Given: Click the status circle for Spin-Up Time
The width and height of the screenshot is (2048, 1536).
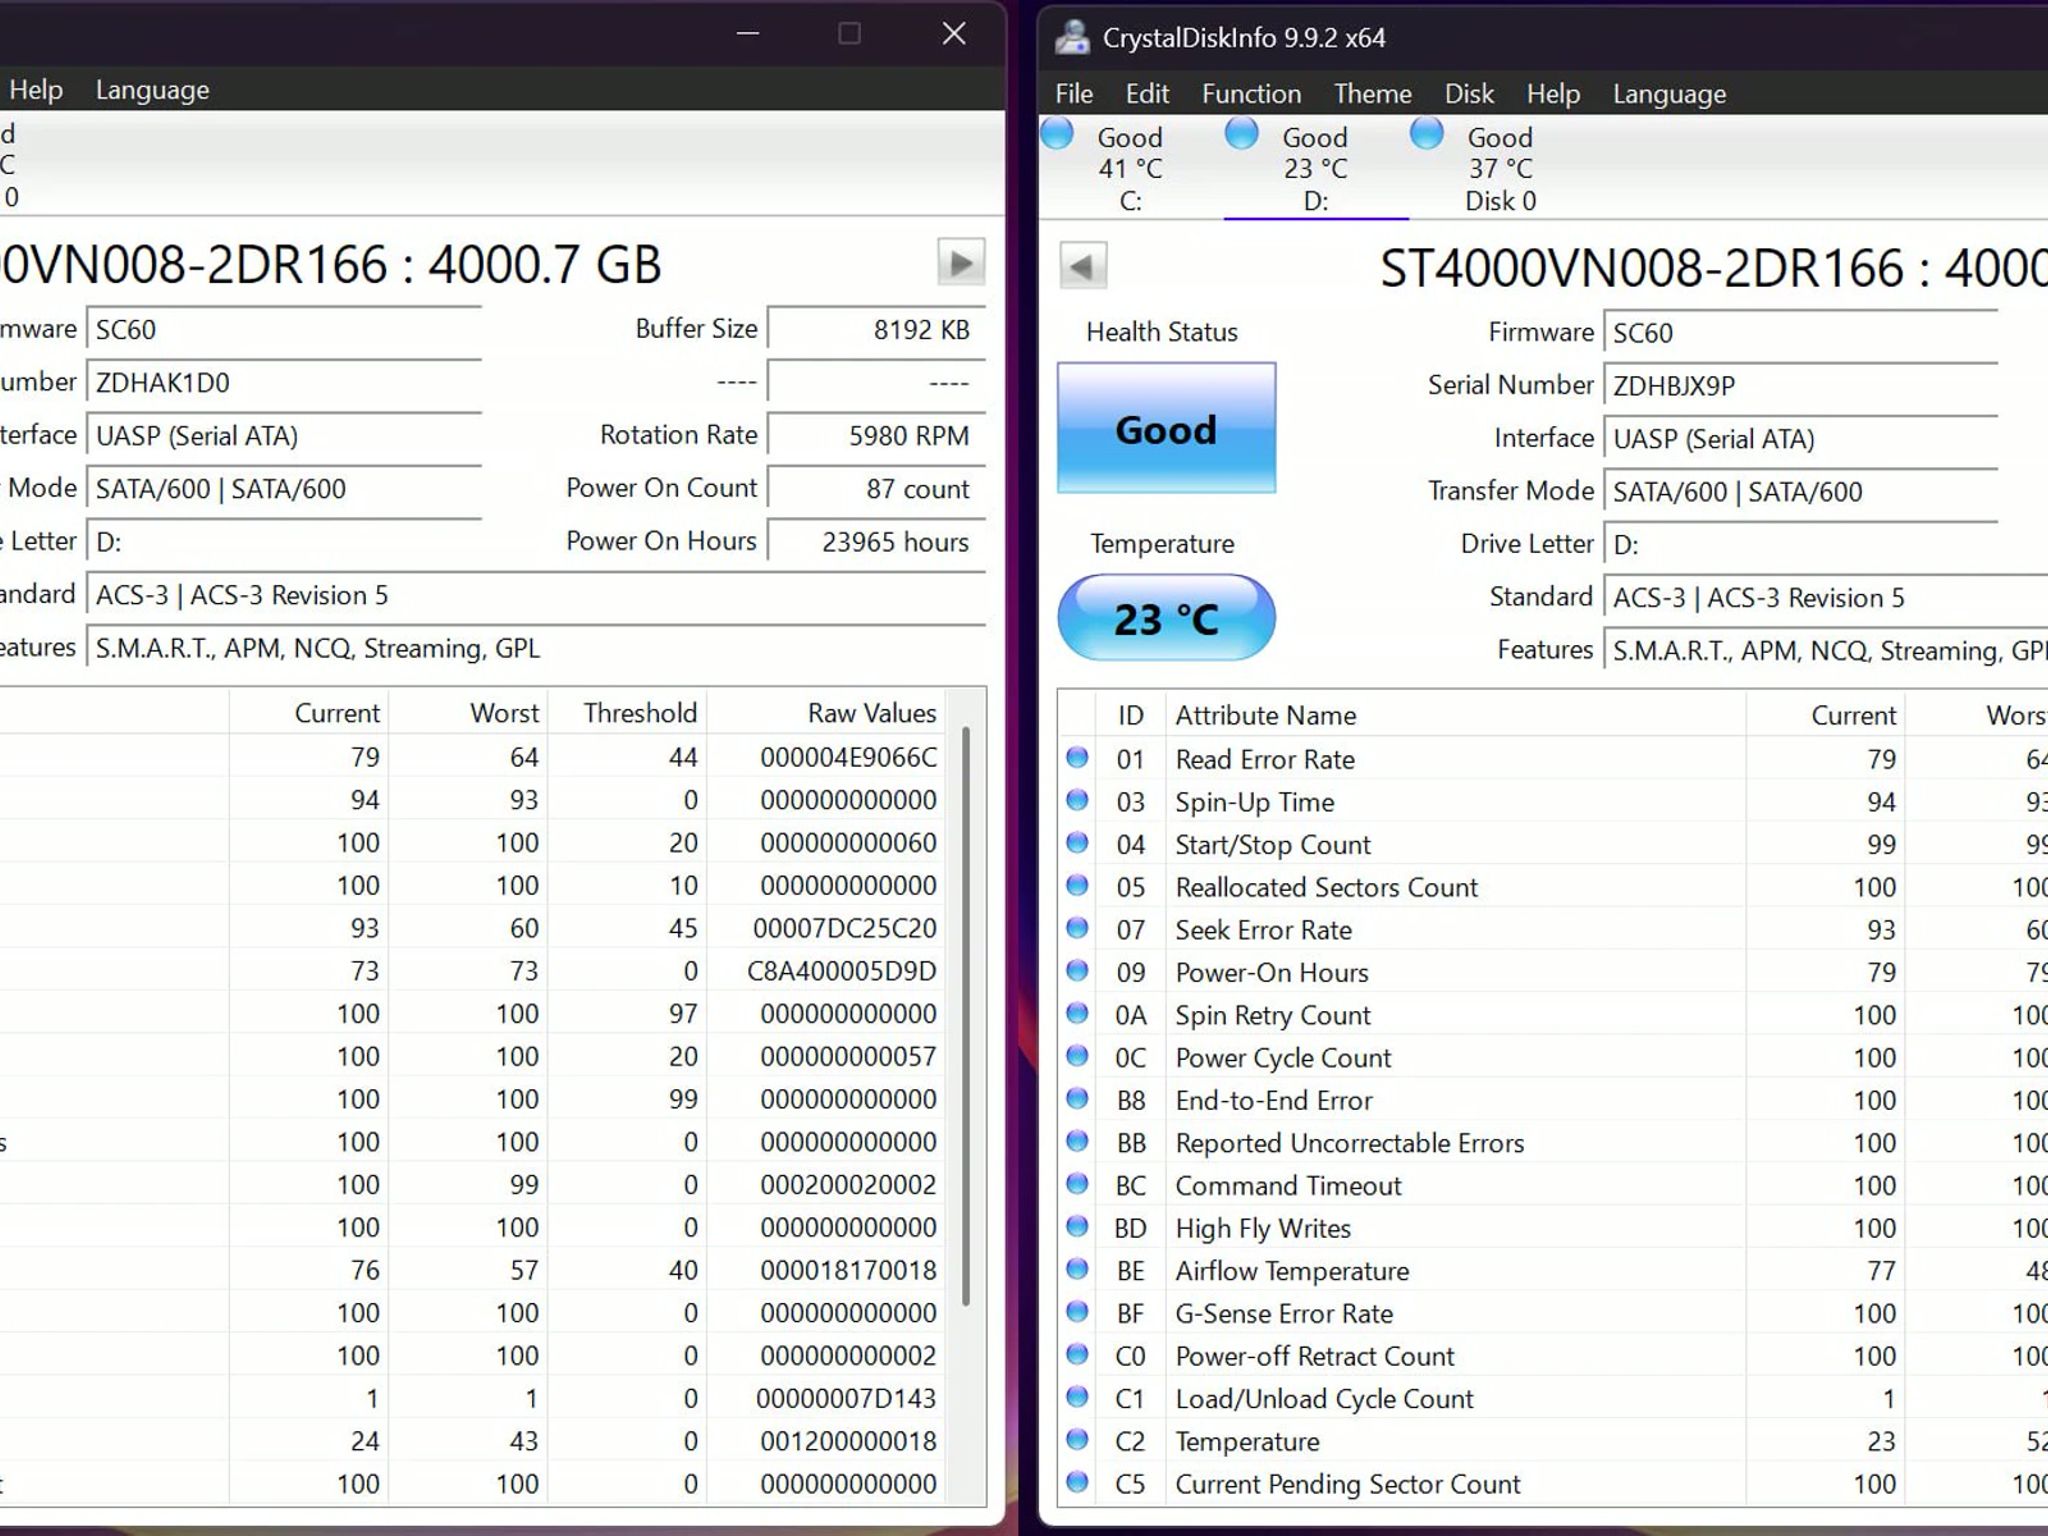Looking at the screenshot, I should click(1077, 800).
